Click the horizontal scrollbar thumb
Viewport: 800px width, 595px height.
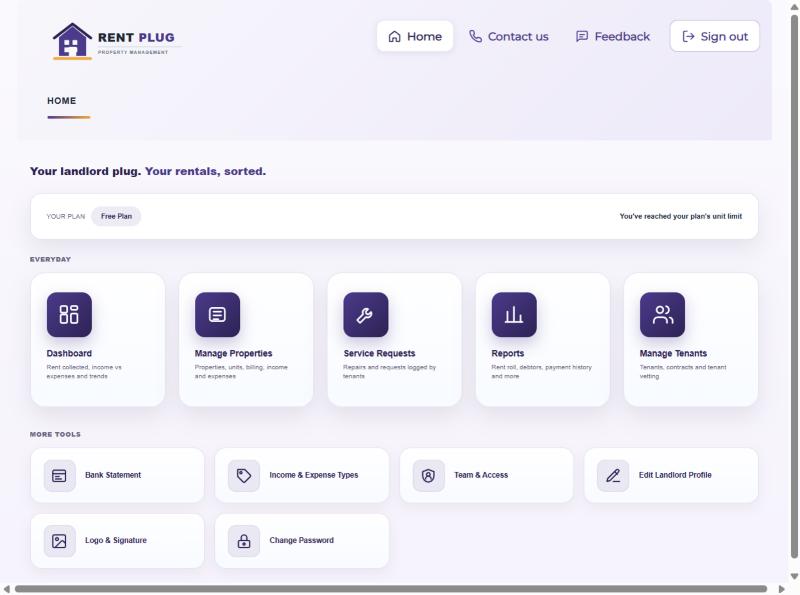[391, 589]
